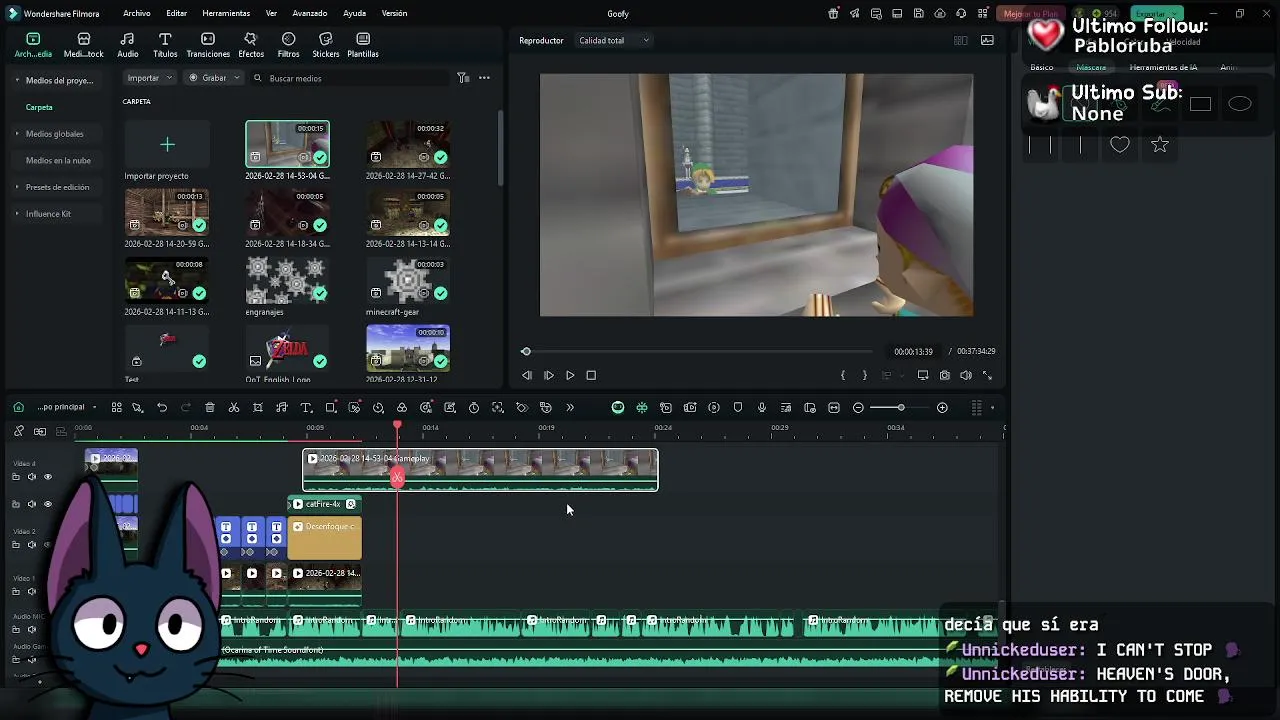Toggle visibility eye of the Video 4 track
The height and width of the screenshot is (720, 1280).
tap(47, 477)
